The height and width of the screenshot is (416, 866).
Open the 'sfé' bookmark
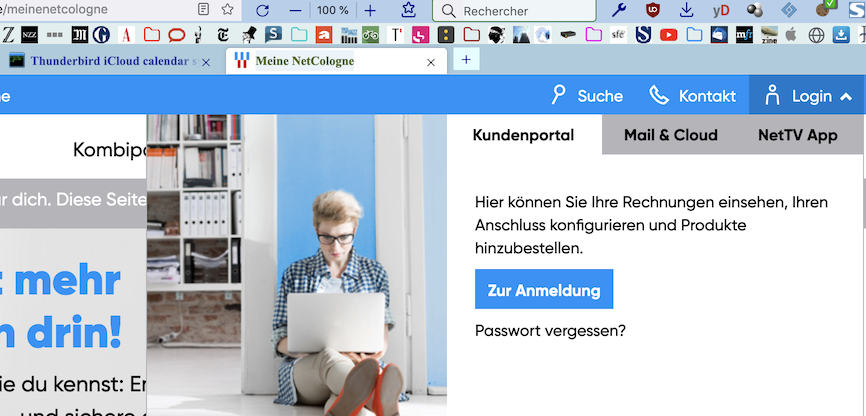[618, 35]
